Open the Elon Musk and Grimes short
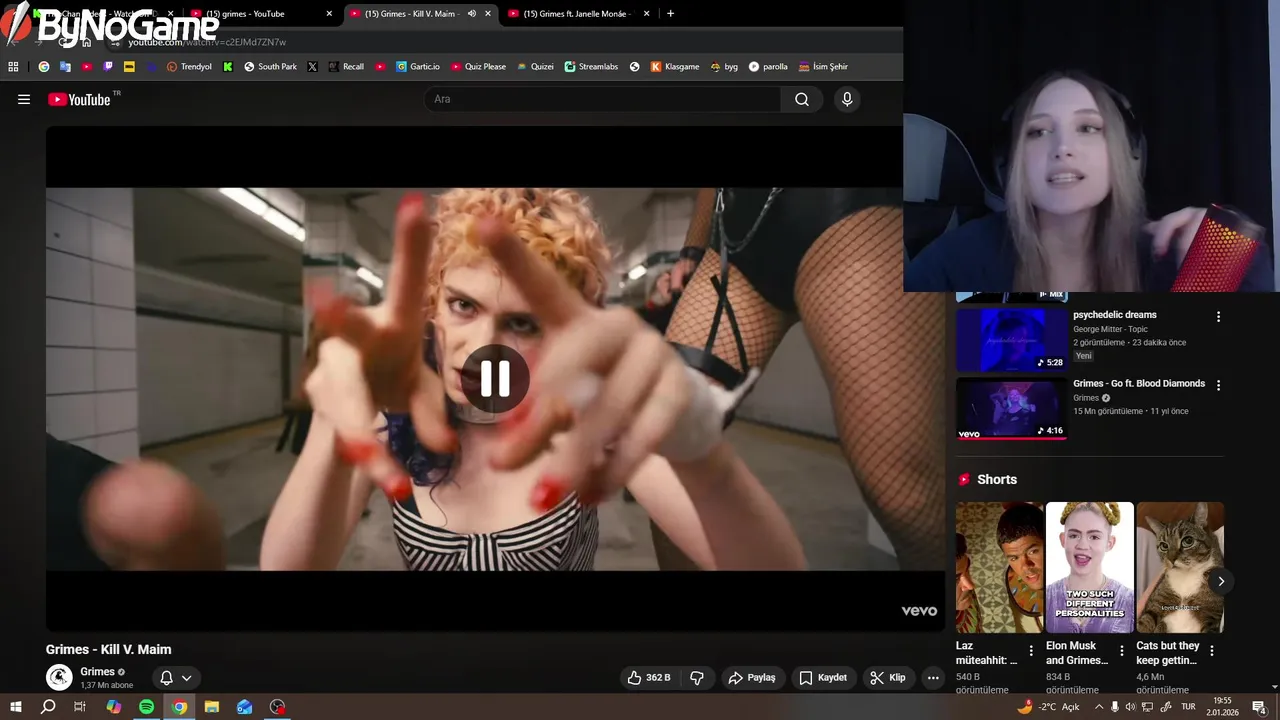The width and height of the screenshot is (1280, 720). click(1089, 567)
